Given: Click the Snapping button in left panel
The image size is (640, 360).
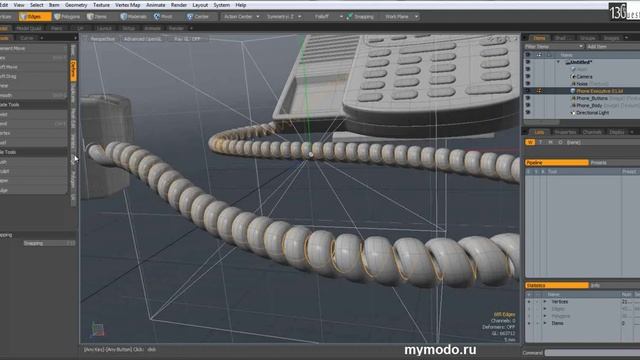Looking at the screenshot, I should coord(49,243).
